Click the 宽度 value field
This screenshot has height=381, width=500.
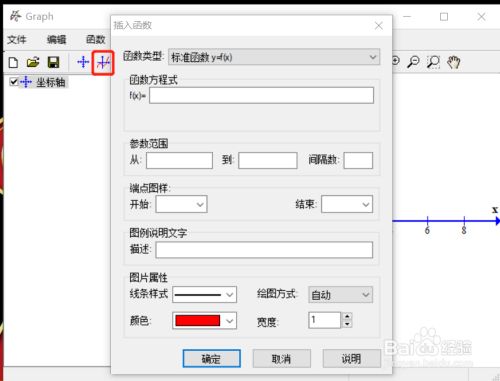pyautogui.click(x=324, y=320)
